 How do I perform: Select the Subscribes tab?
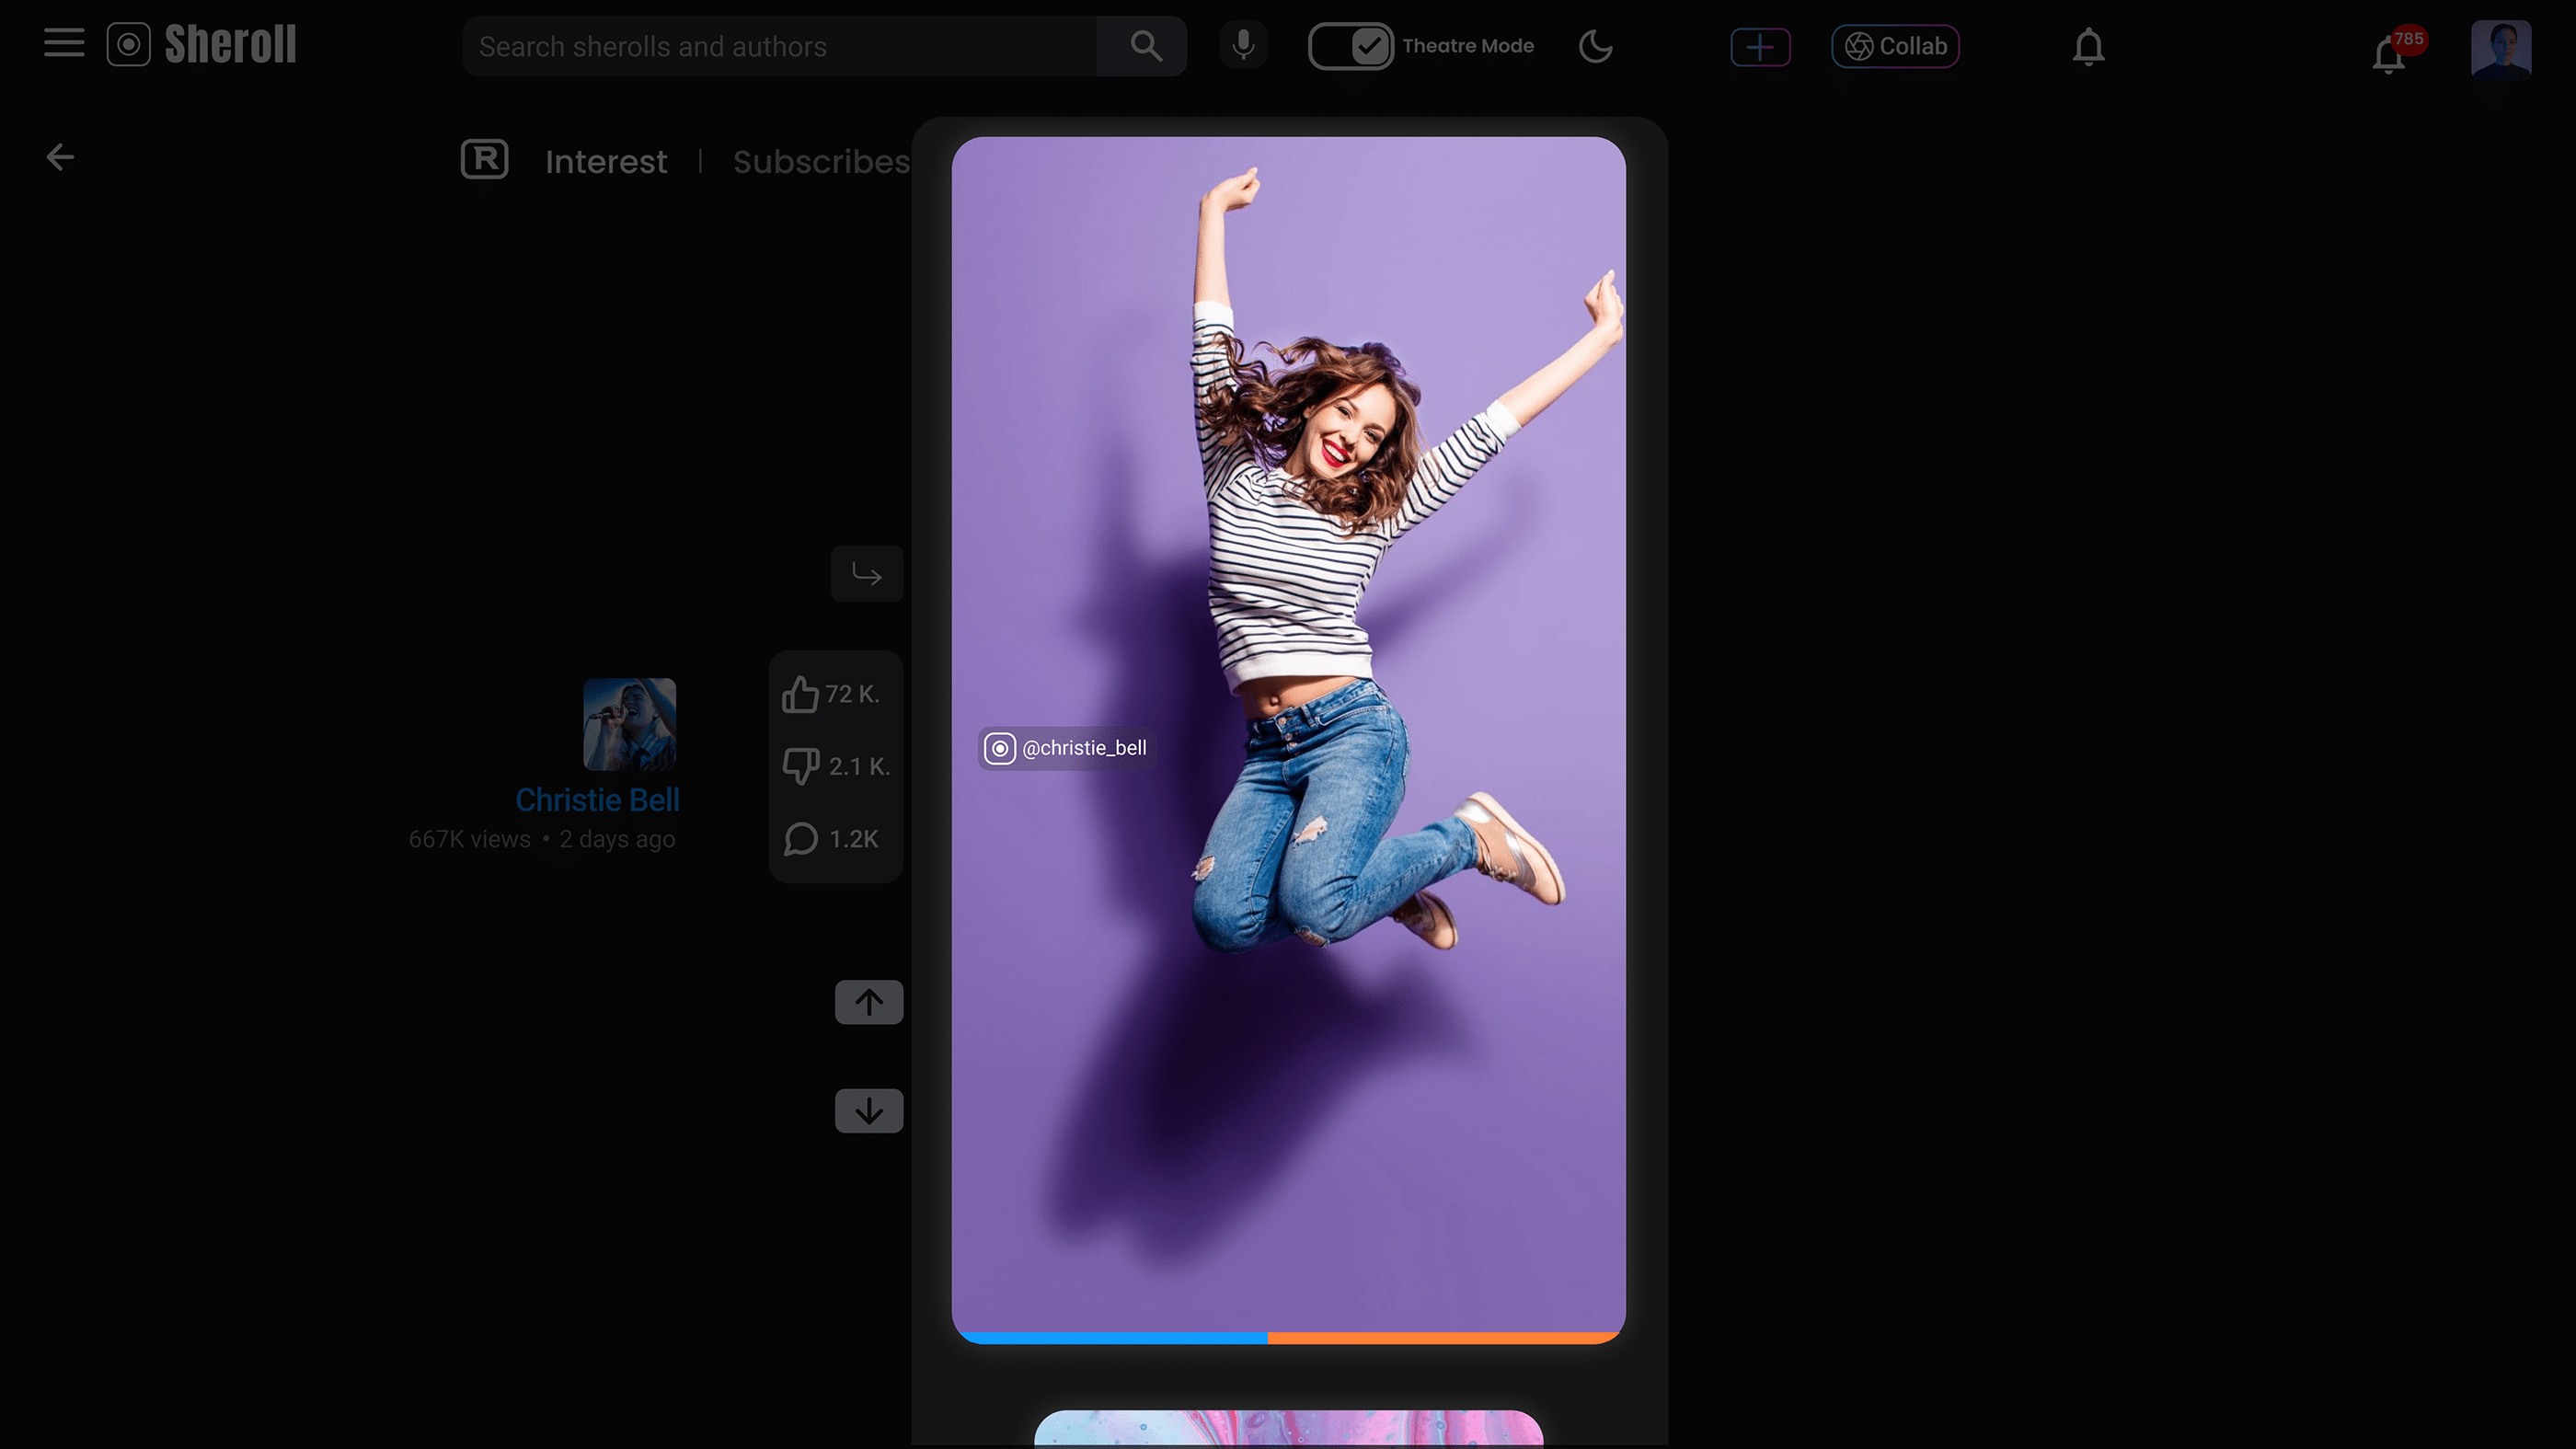(x=820, y=161)
